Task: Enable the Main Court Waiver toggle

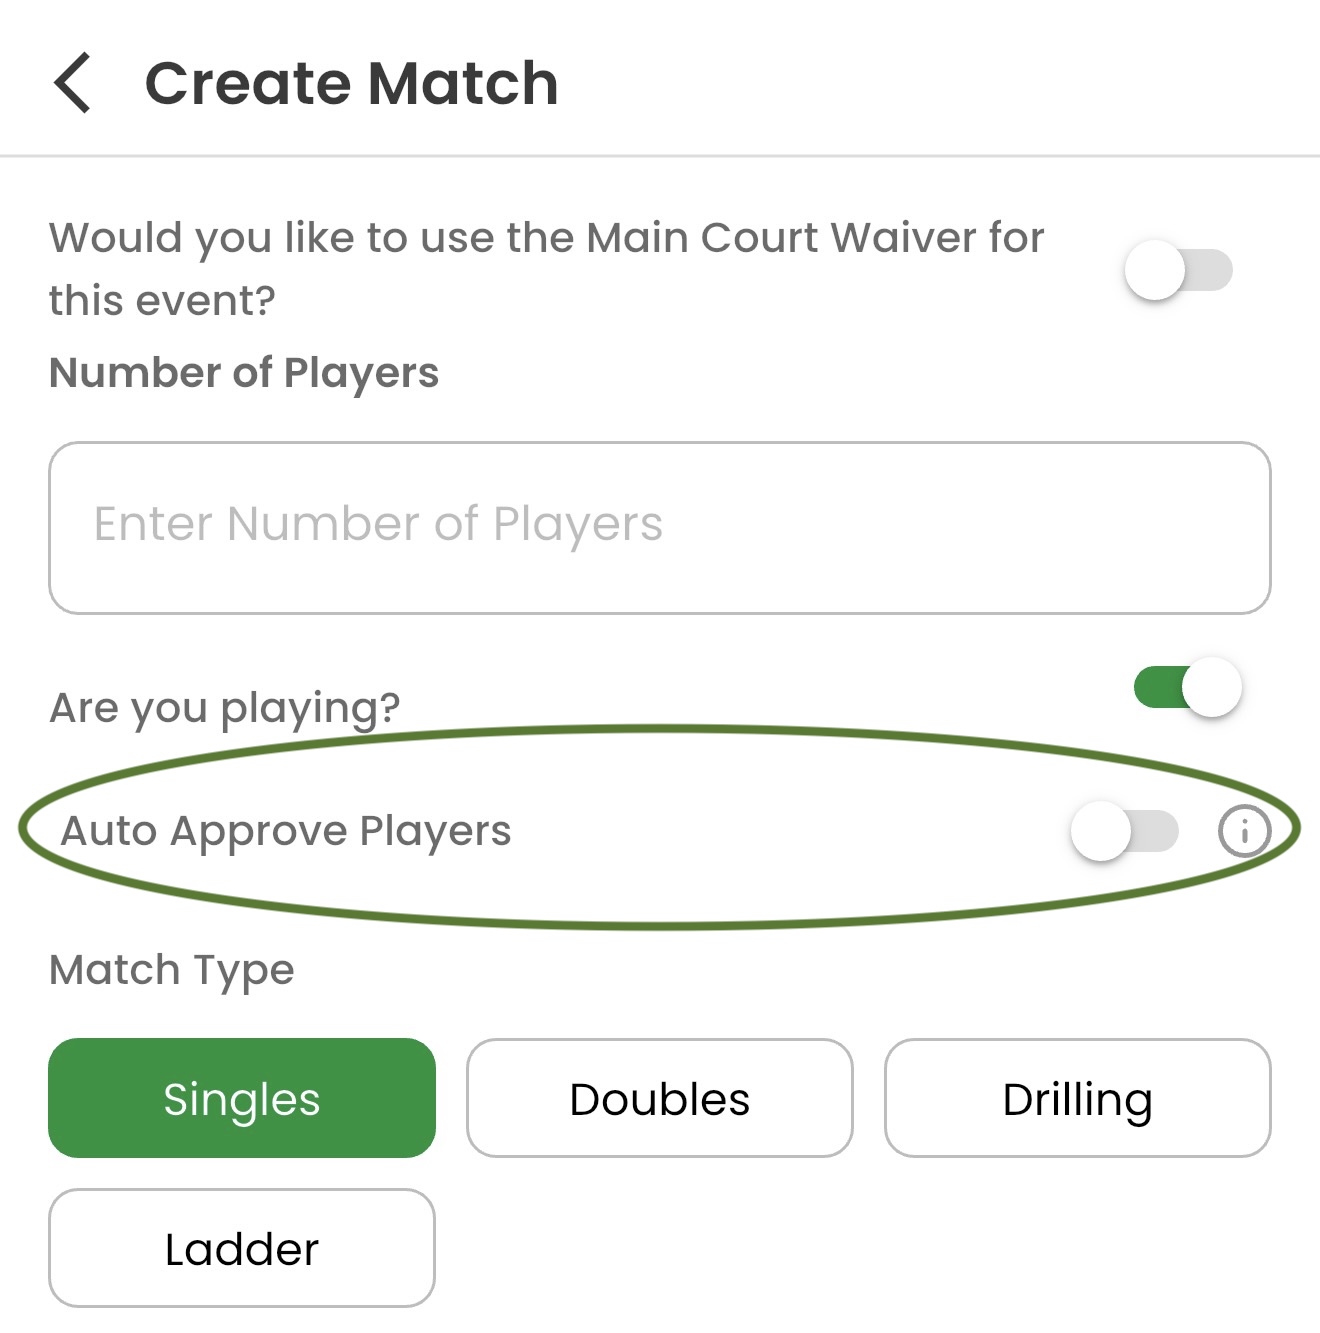Action: (x=1178, y=270)
